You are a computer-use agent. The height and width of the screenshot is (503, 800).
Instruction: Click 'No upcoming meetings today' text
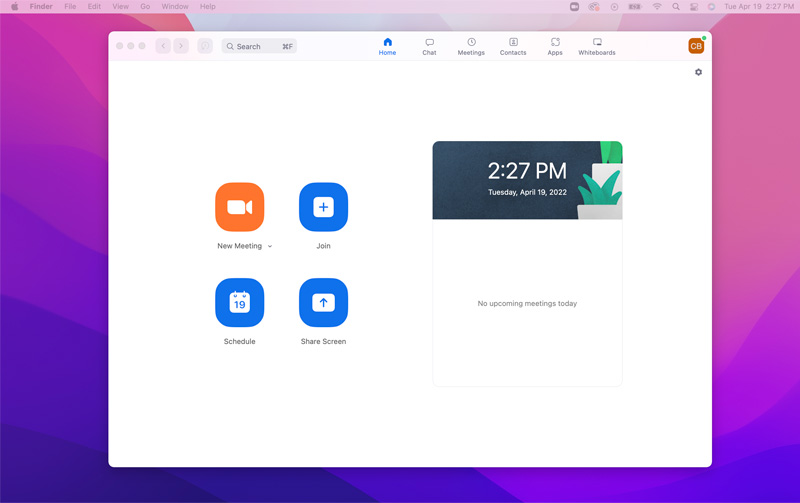click(527, 304)
